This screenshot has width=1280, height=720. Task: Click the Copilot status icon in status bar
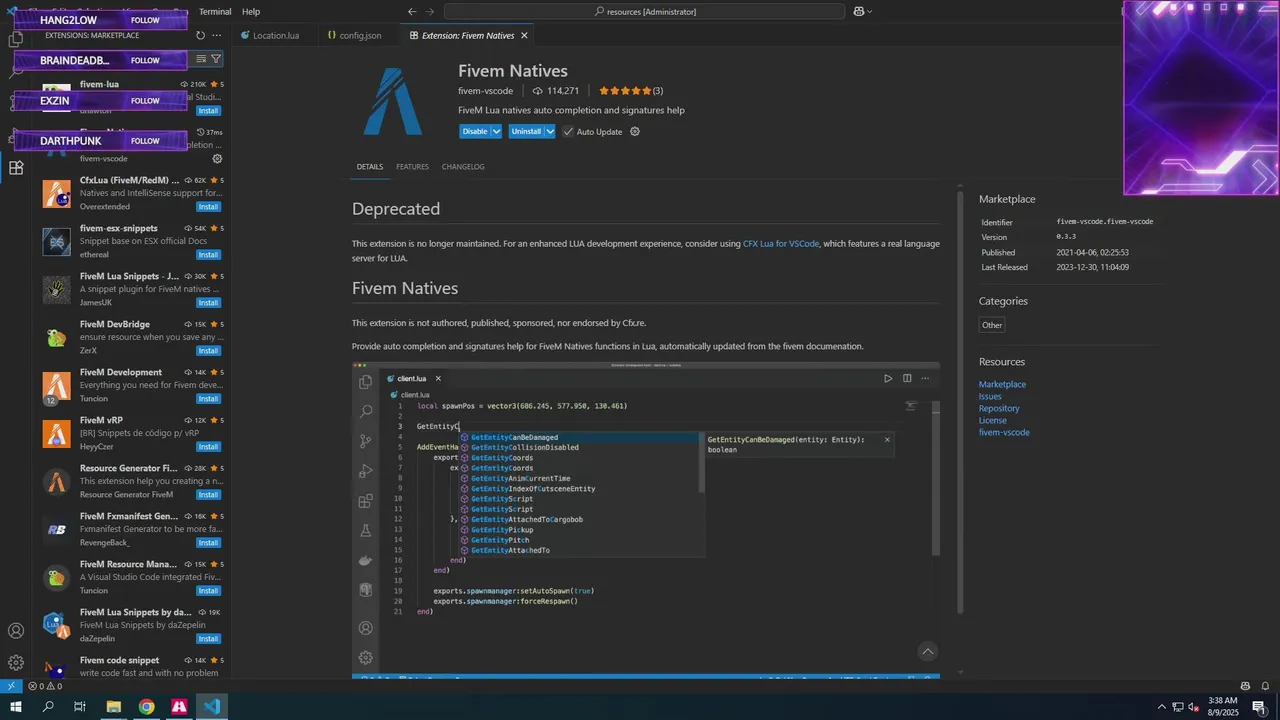1245,686
